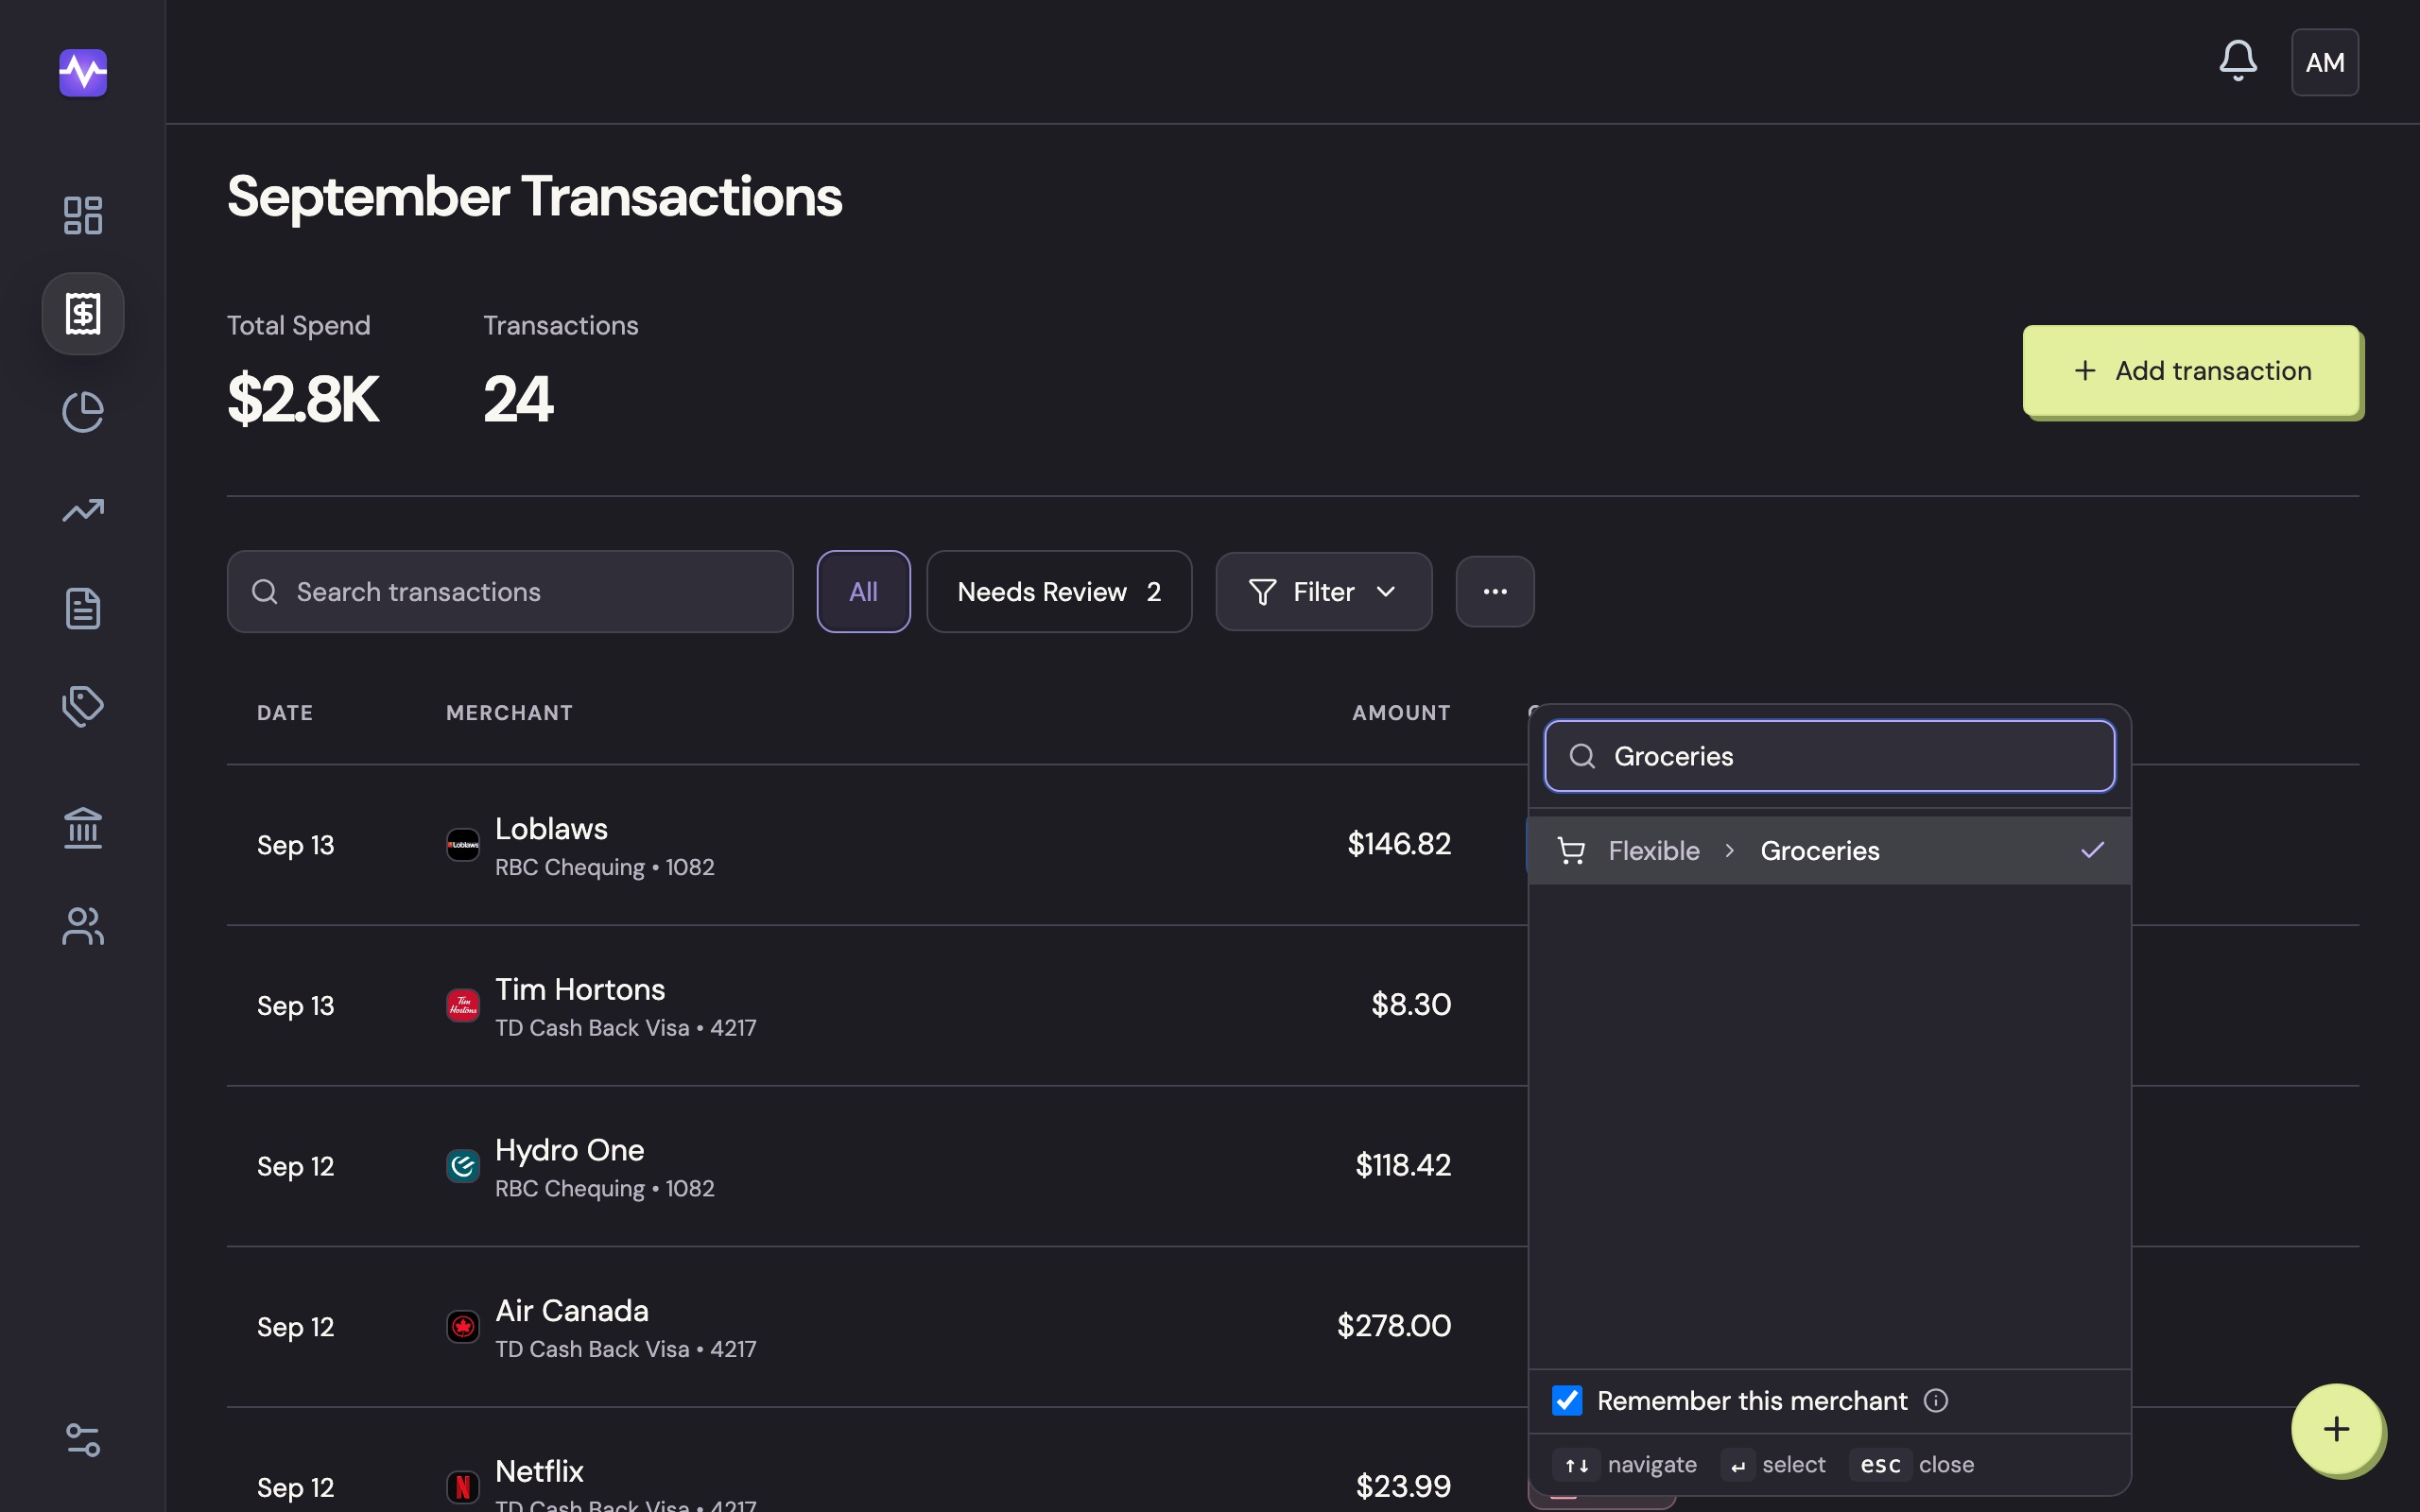
Task: Expand the Filter dropdown
Action: [x=1323, y=592]
